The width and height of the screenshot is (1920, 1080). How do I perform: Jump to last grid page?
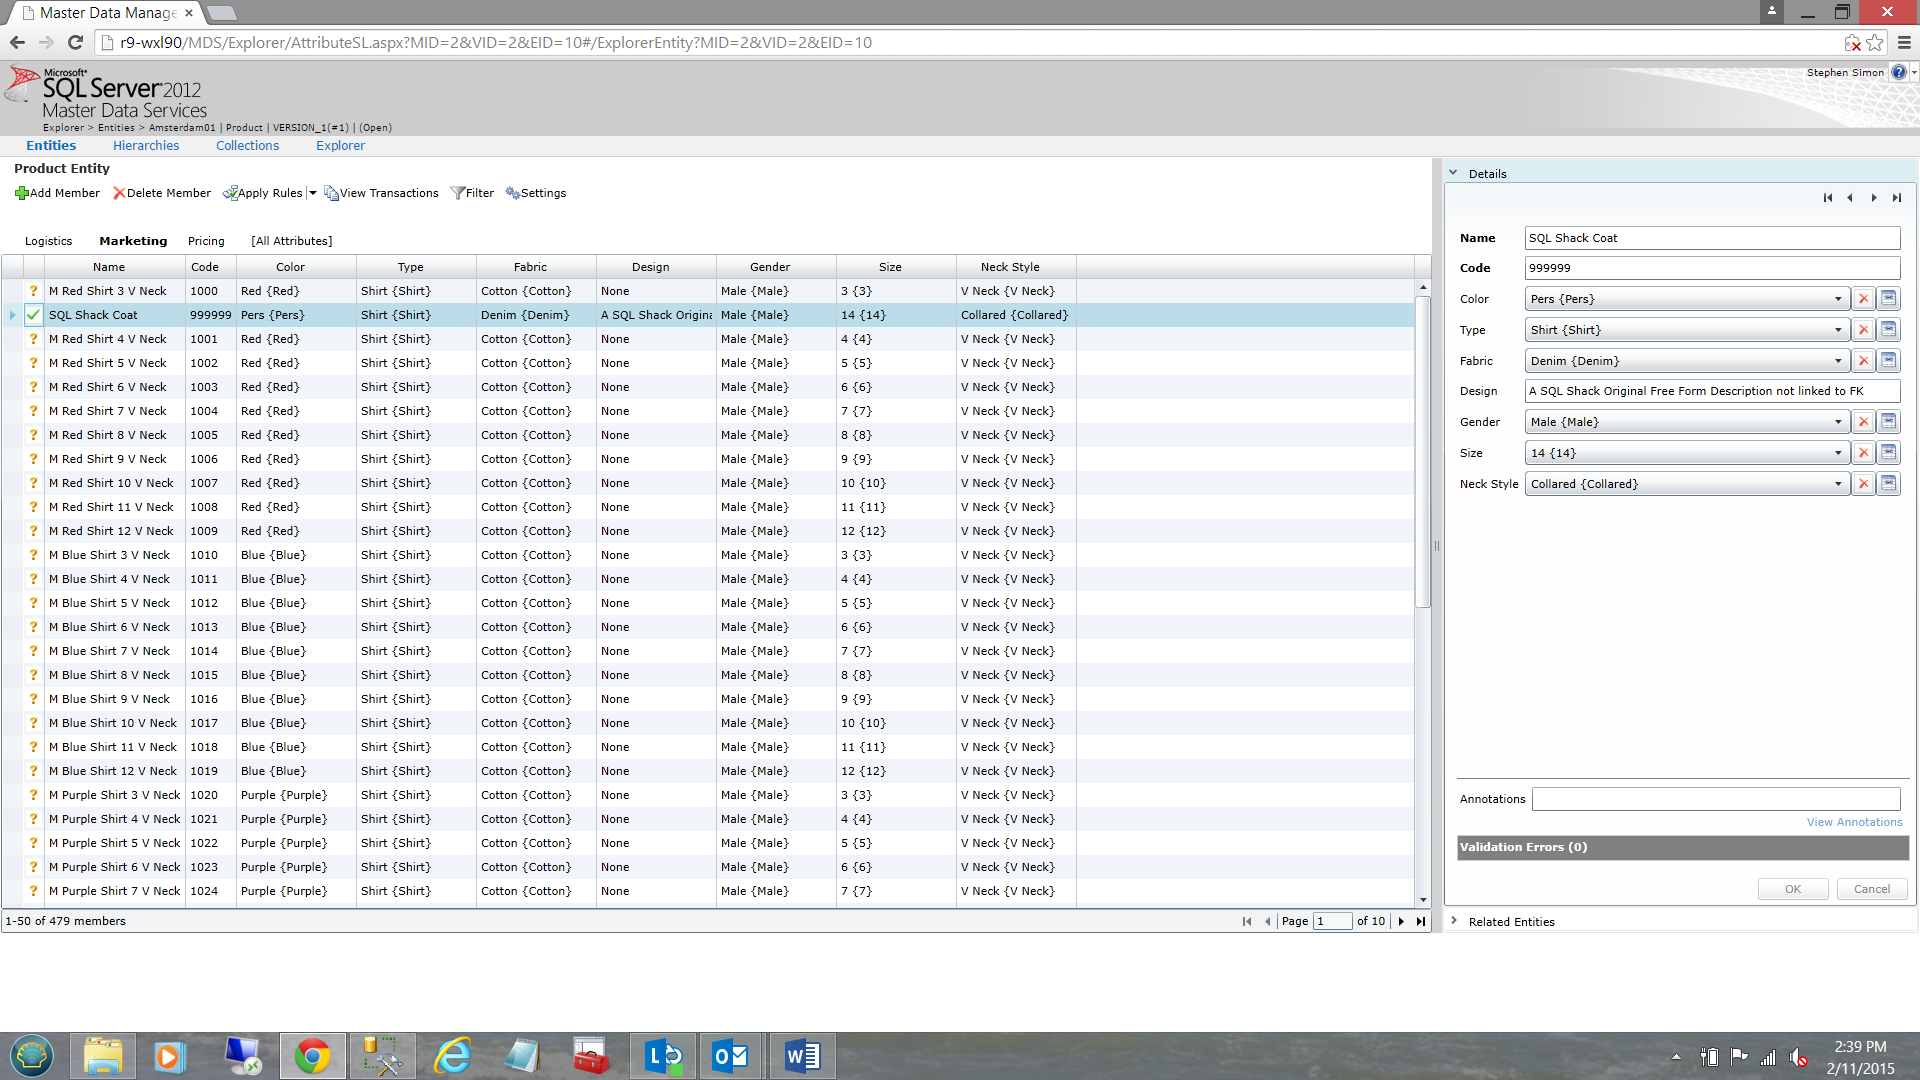1420,921
